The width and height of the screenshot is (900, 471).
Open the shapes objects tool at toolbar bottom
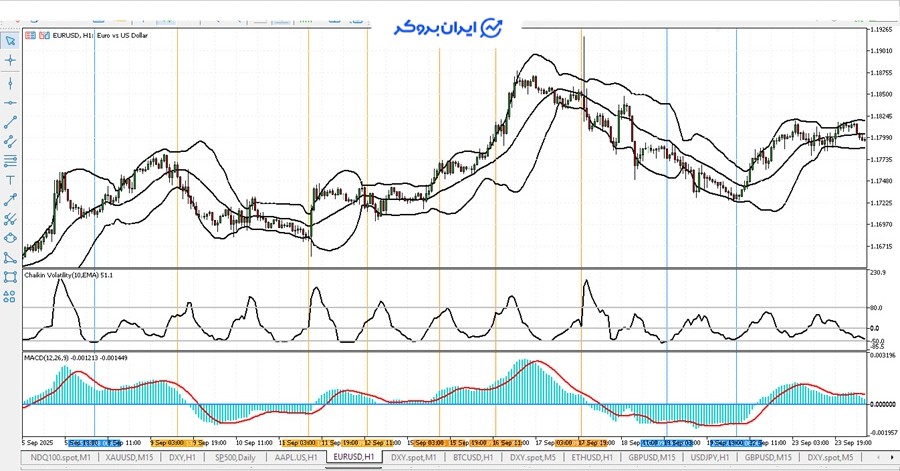tap(10, 295)
